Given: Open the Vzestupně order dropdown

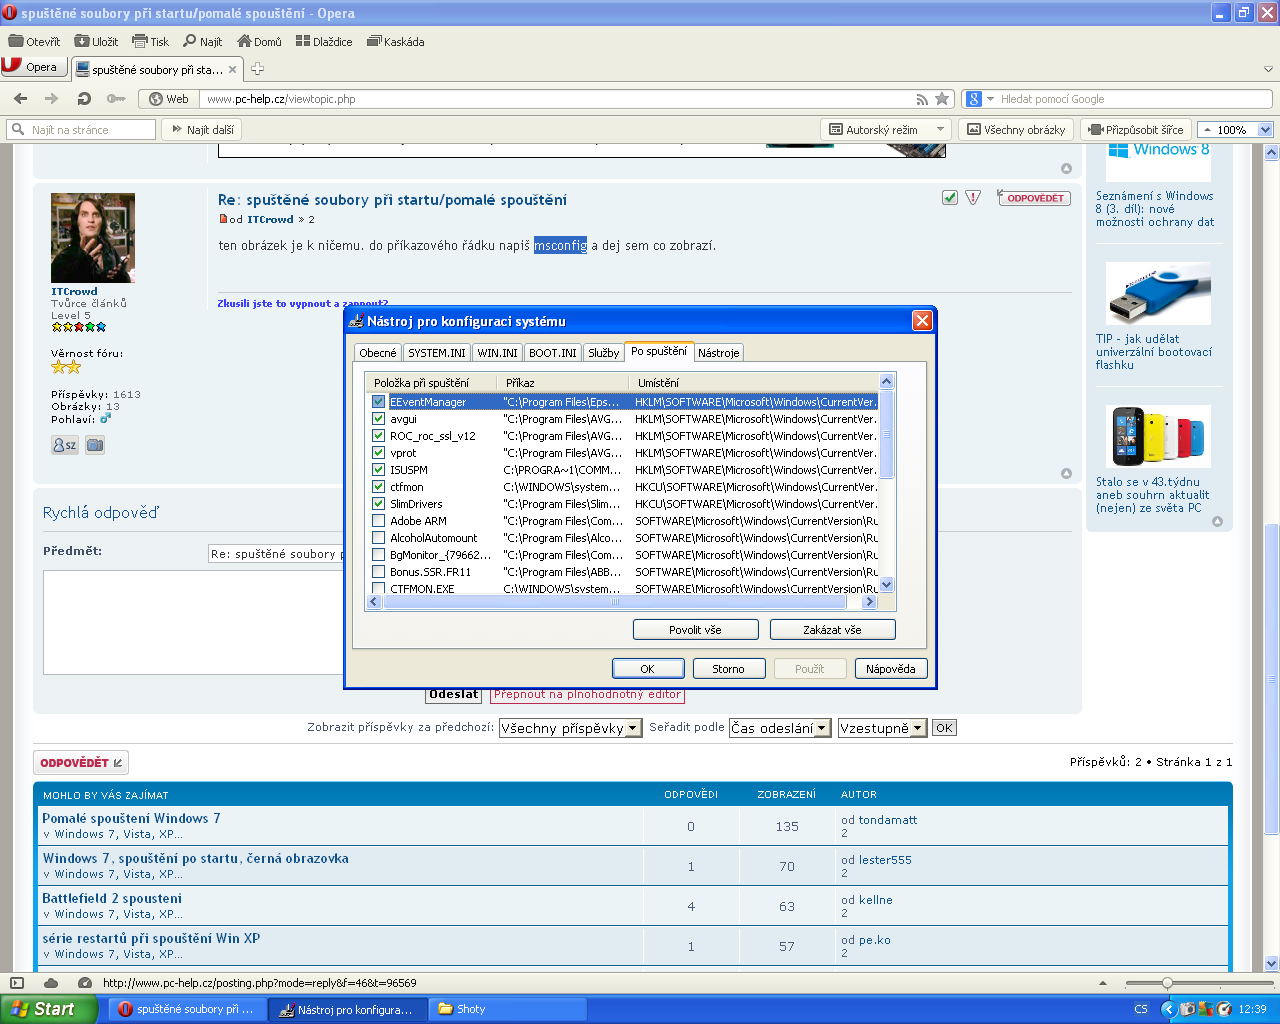Looking at the screenshot, I should point(882,728).
